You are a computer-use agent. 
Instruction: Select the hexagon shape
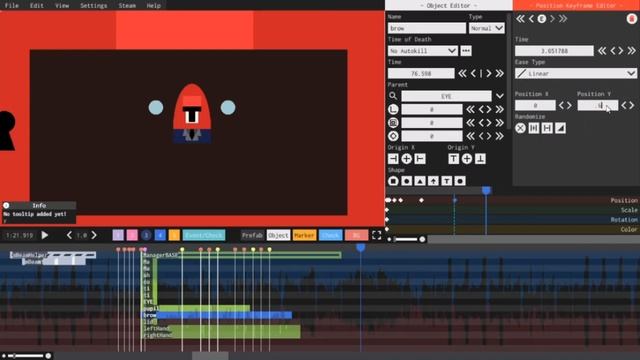pyautogui.click(x=460, y=181)
